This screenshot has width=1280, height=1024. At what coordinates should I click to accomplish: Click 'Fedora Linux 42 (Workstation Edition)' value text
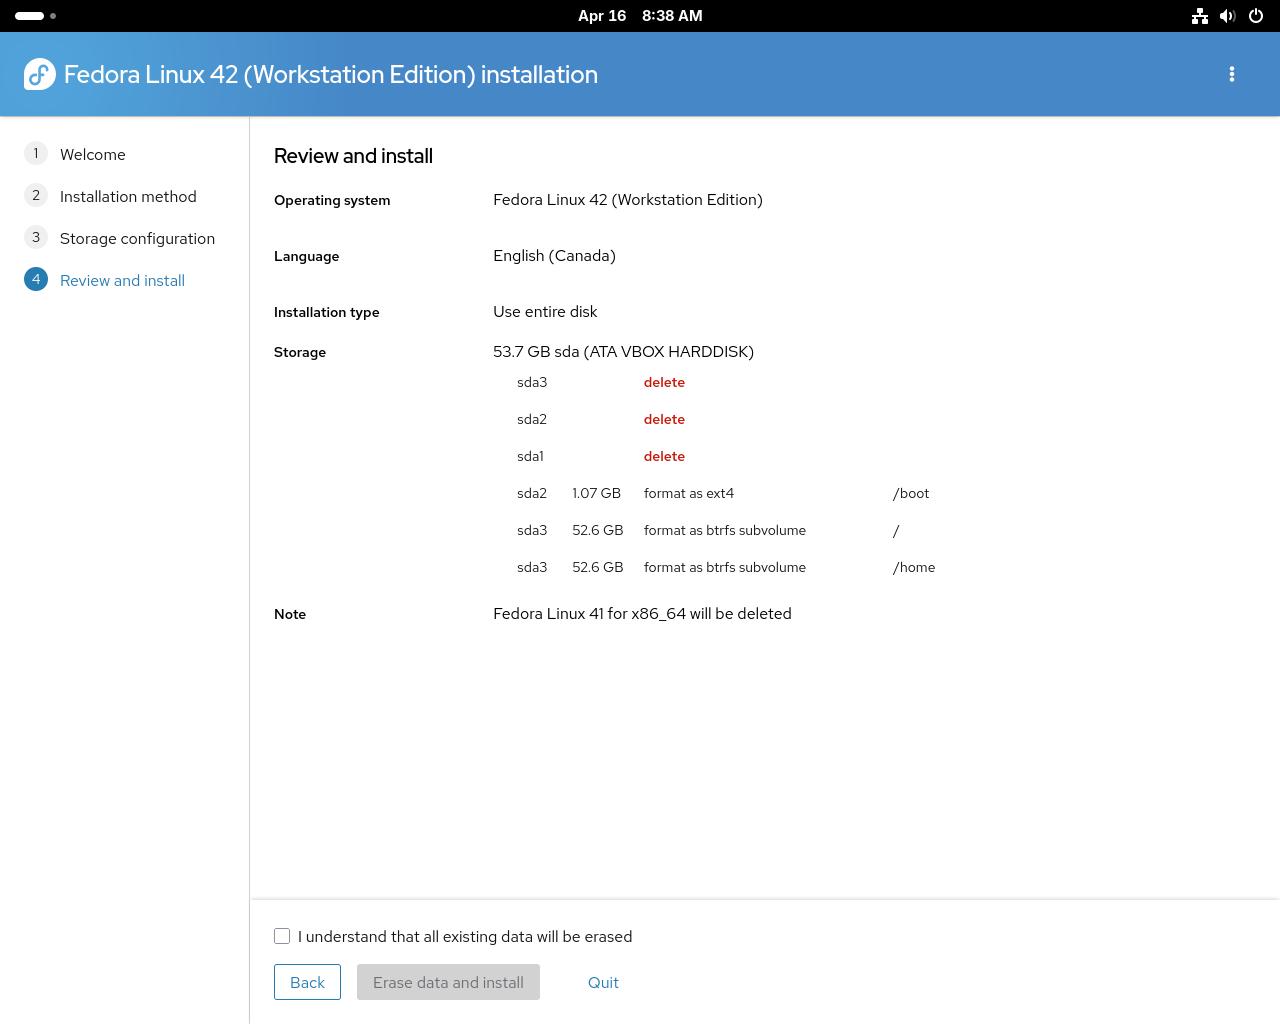tap(628, 200)
